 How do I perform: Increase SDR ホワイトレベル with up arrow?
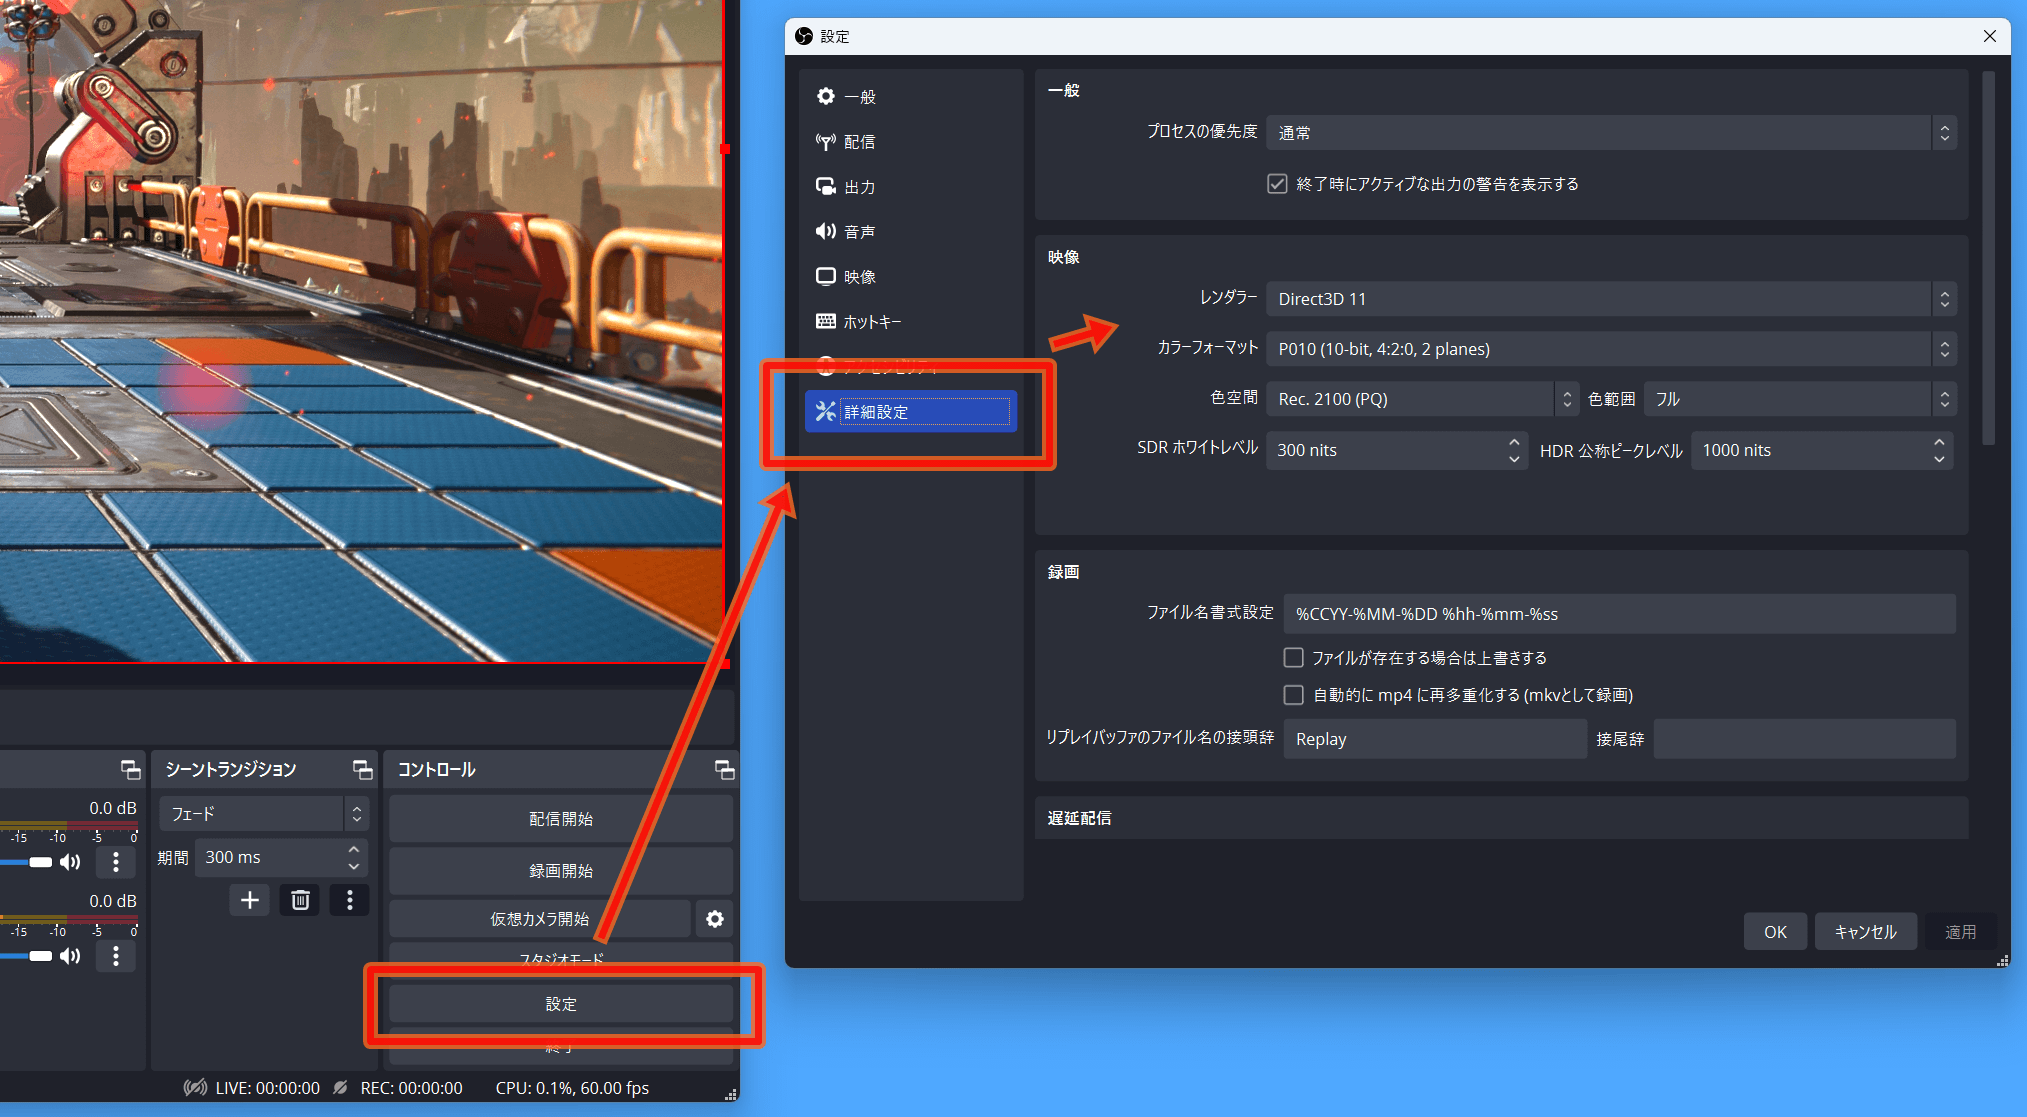point(1514,441)
